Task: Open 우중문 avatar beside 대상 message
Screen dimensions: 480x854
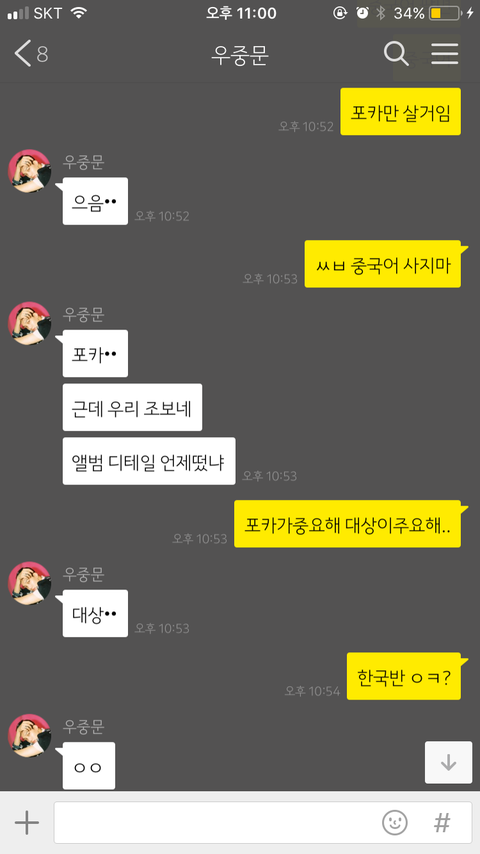Action: 29,583
